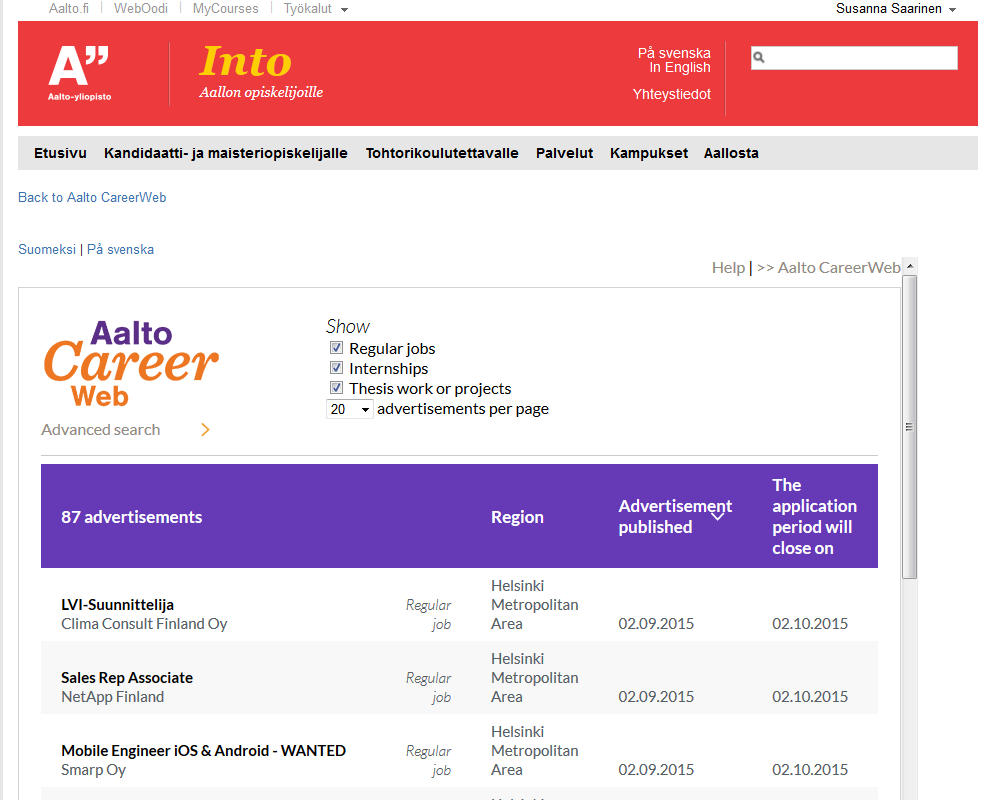The width and height of the screenshot is (990, 800).
Task: Open Advanced search
Action: pos(100,430)
